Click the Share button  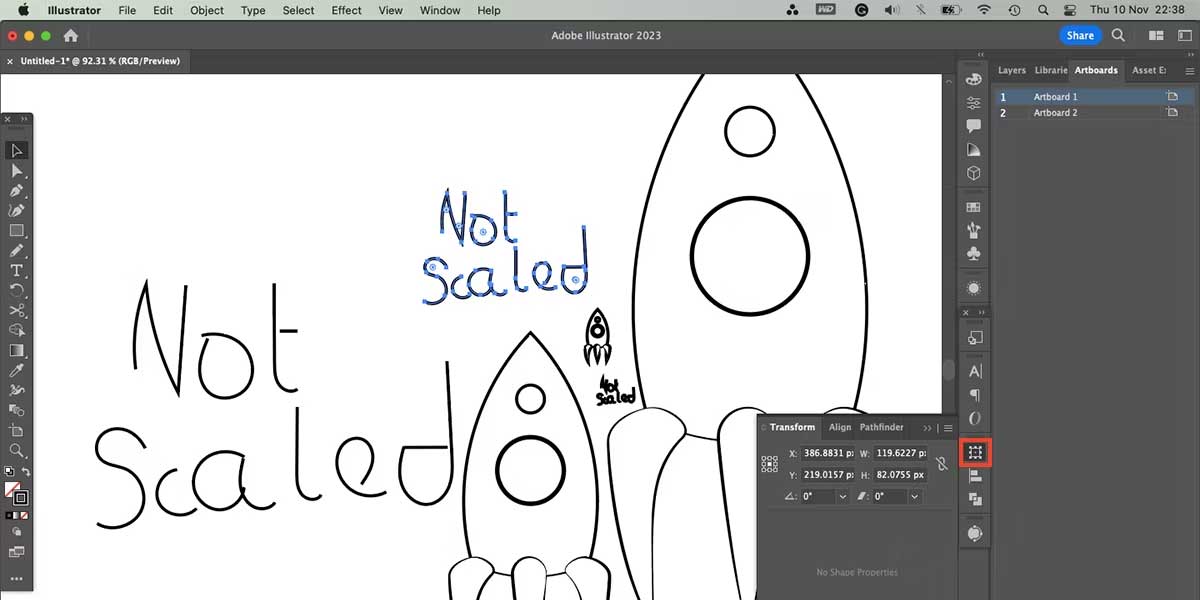1079,35
